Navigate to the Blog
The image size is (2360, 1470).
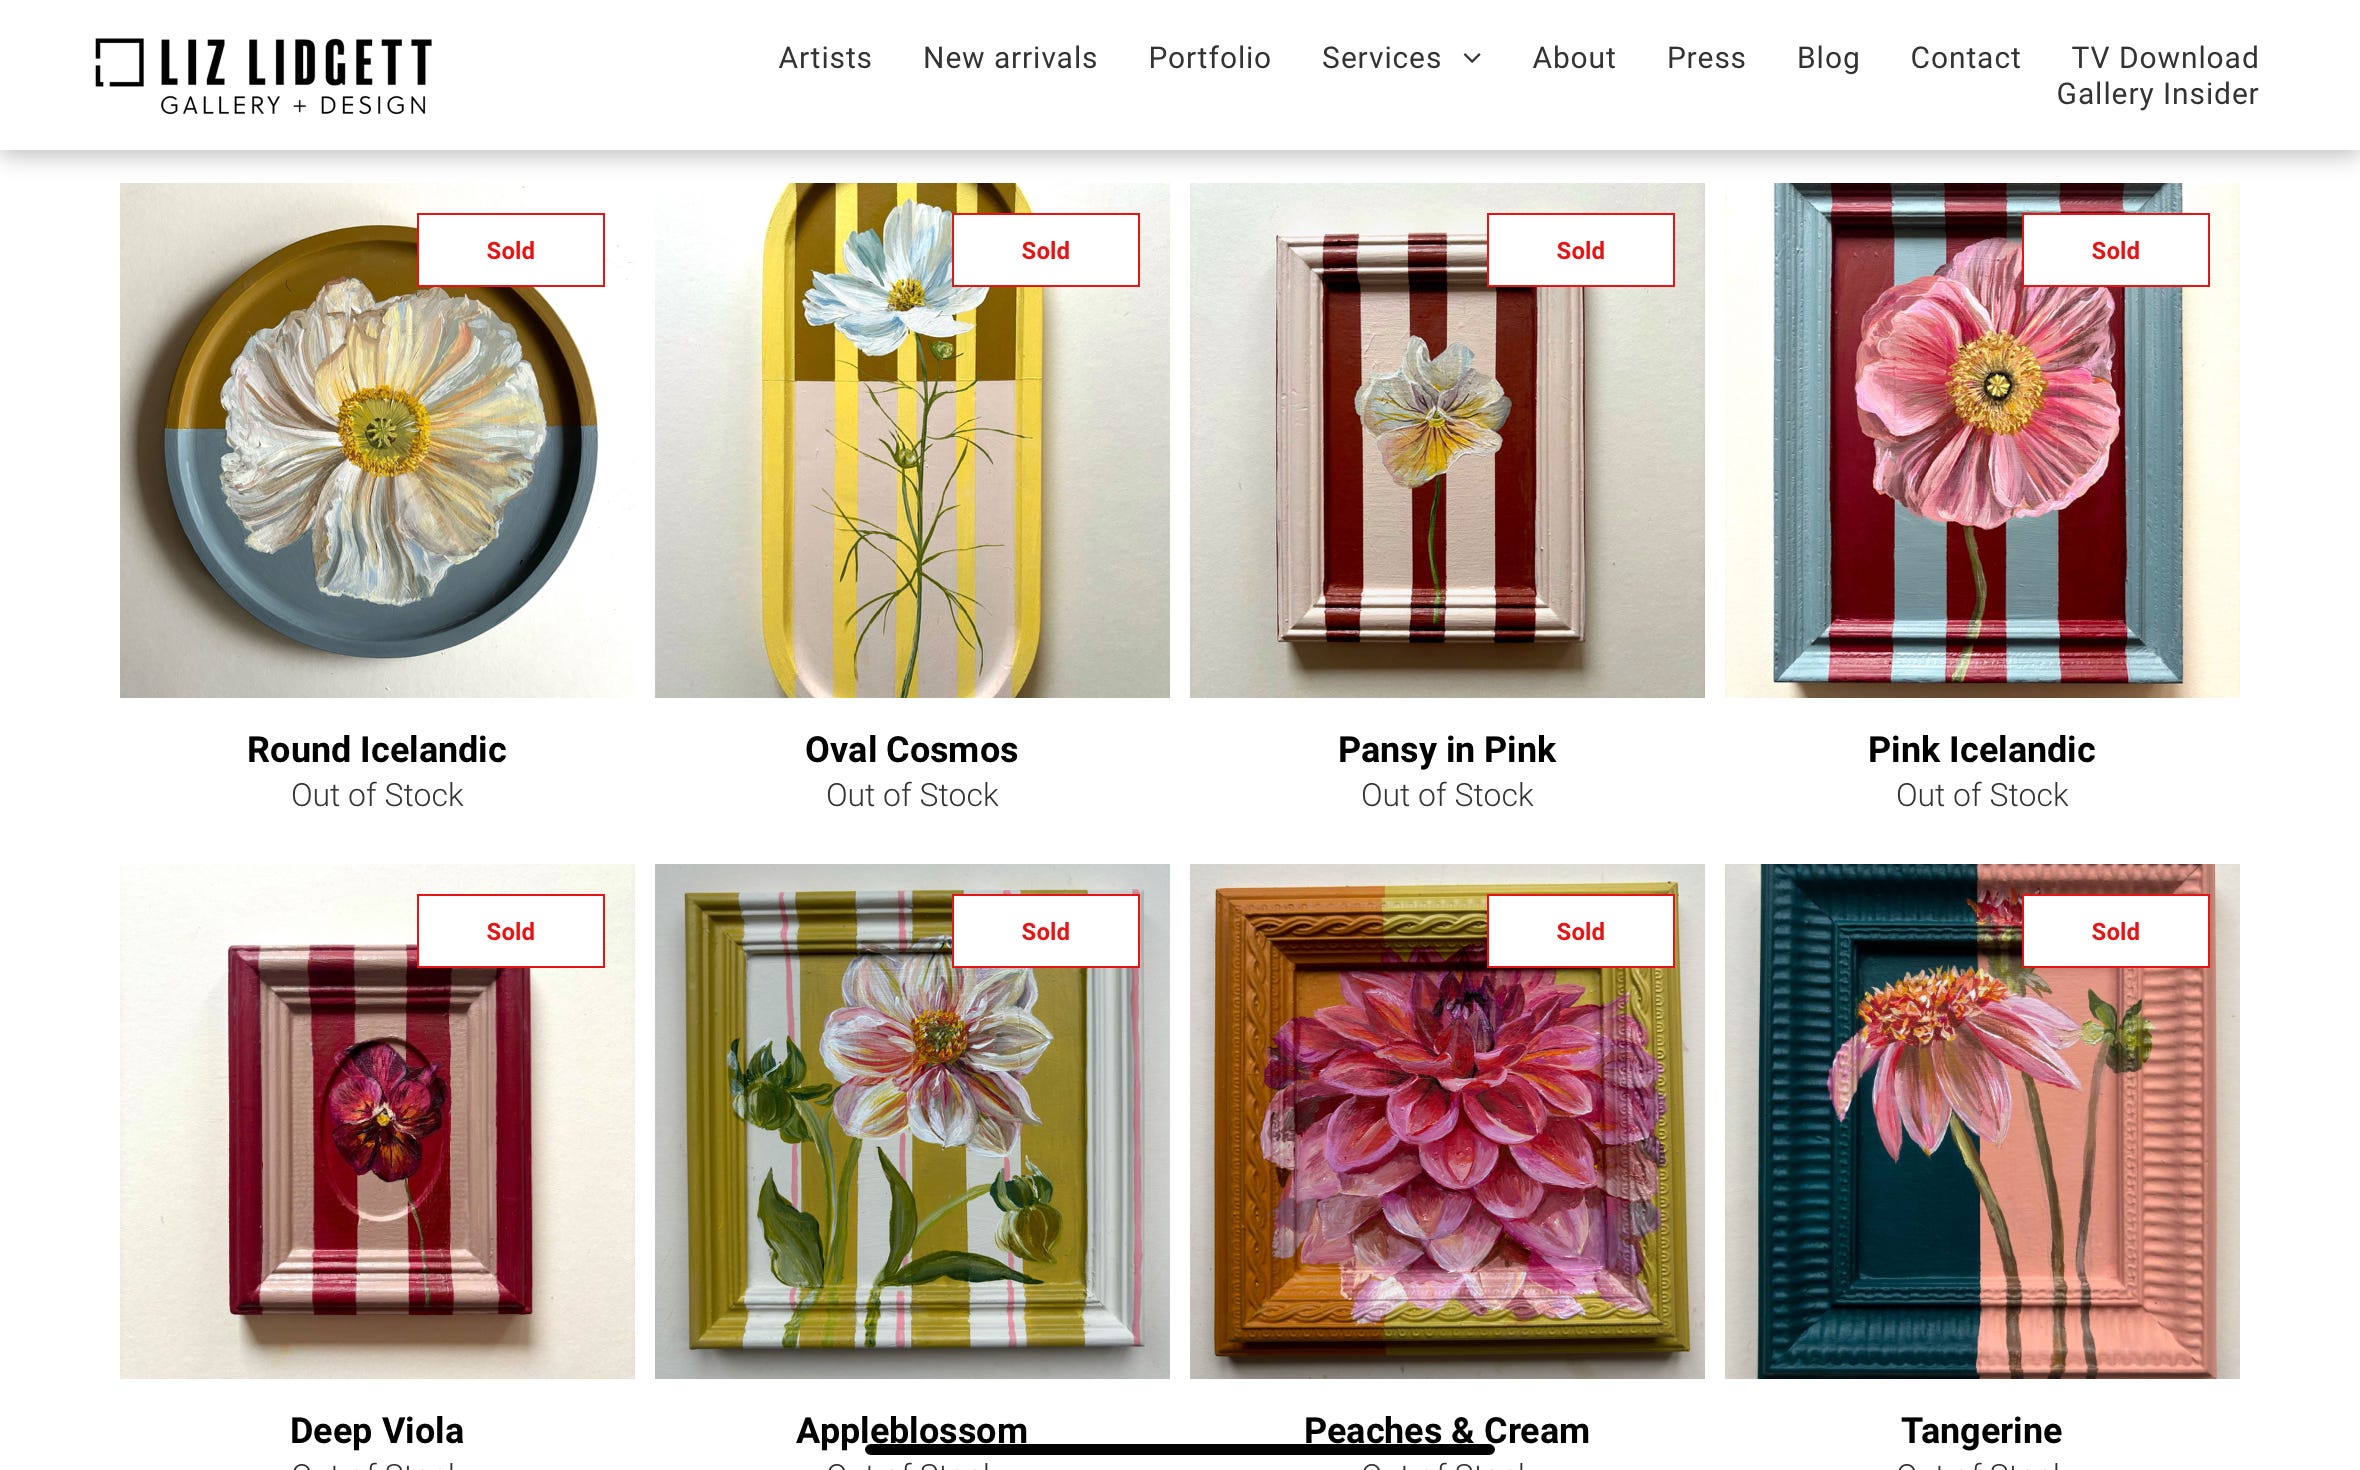click(1828, 58)
